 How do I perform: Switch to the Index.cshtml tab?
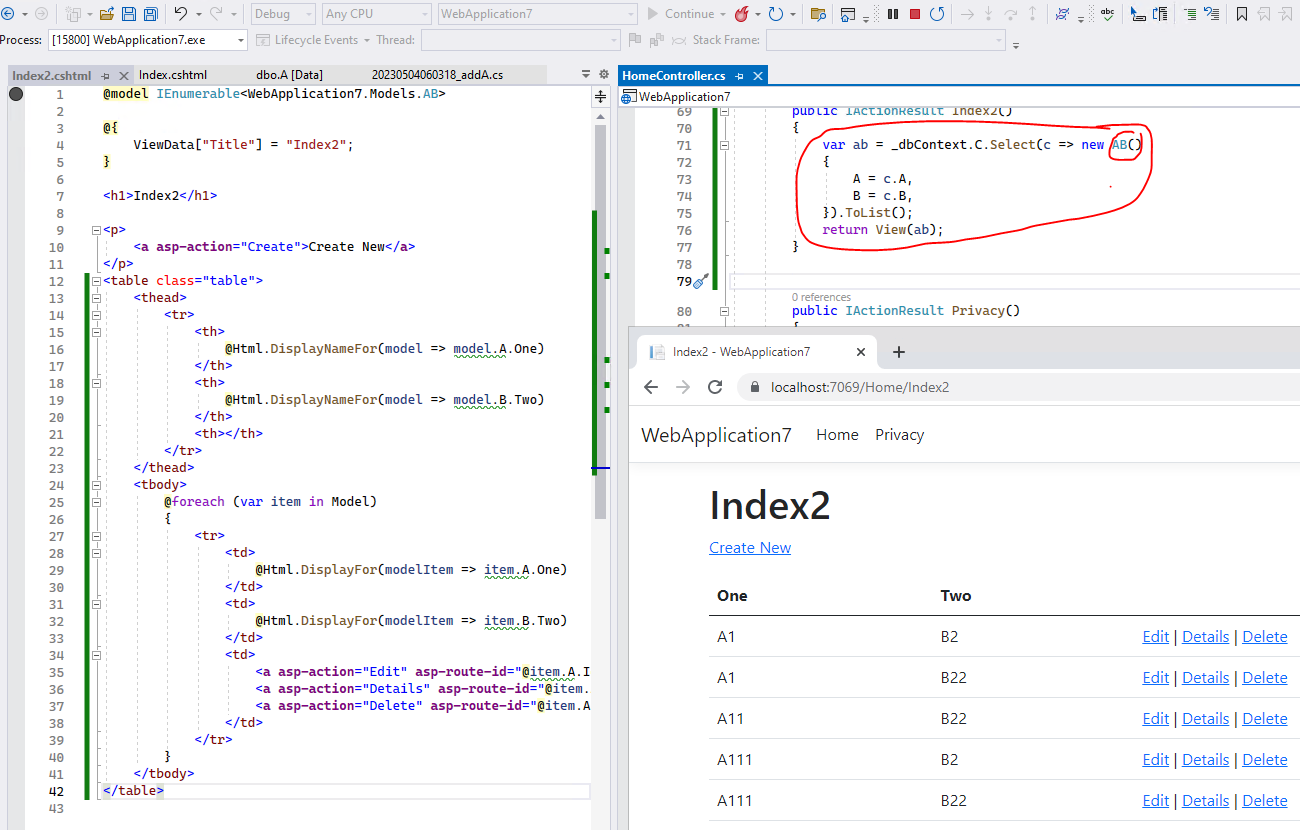tap(173, 75)
